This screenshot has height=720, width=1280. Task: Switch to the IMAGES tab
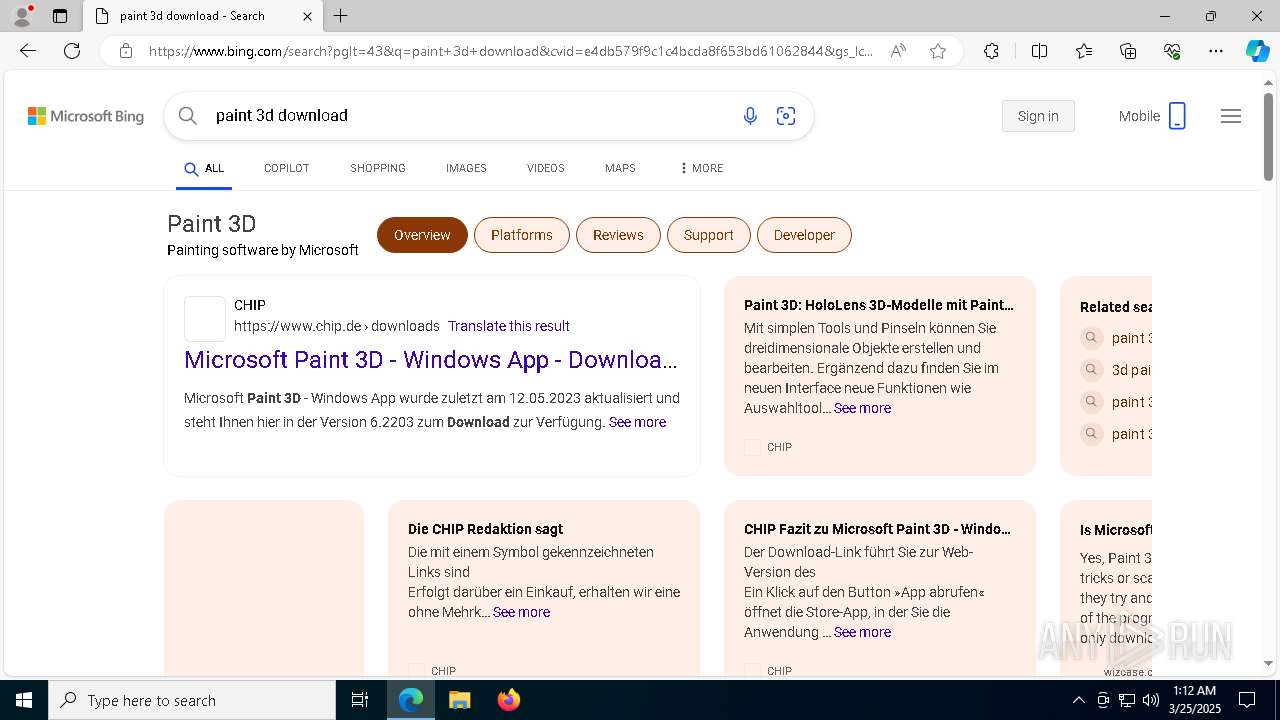click(x=466, y=168)
